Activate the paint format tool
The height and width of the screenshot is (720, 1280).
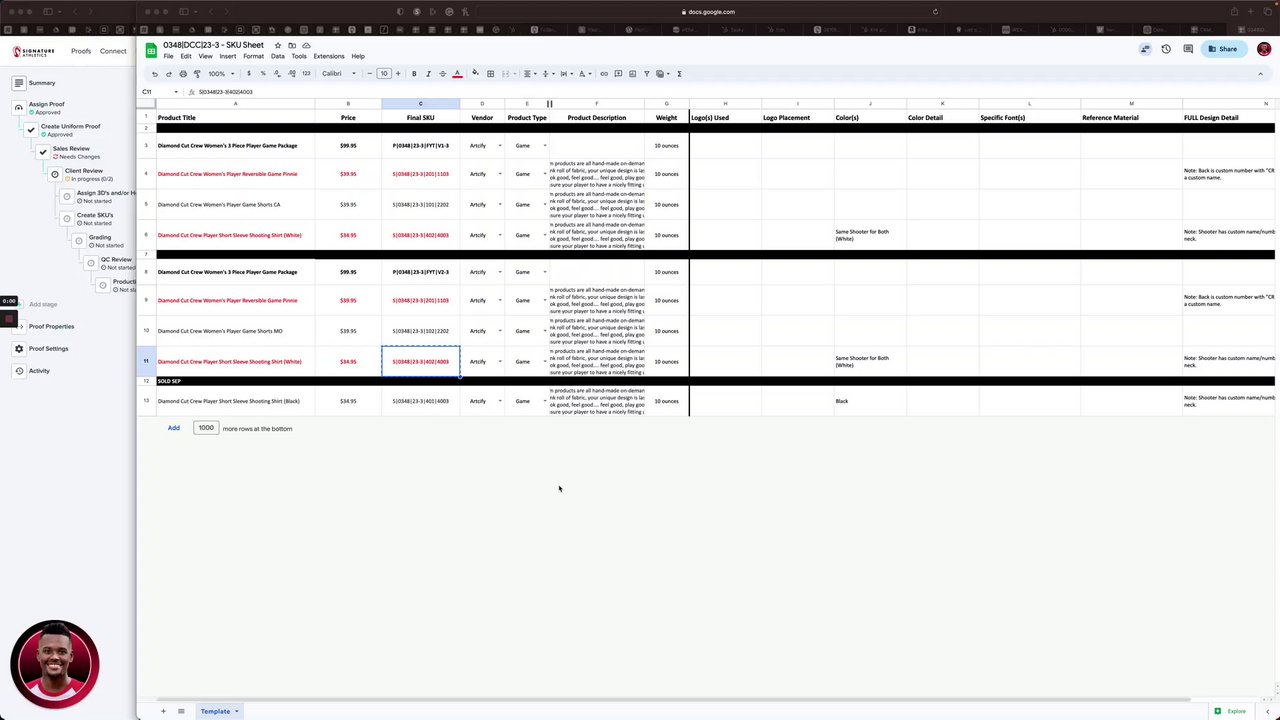(x=196, y=73)
